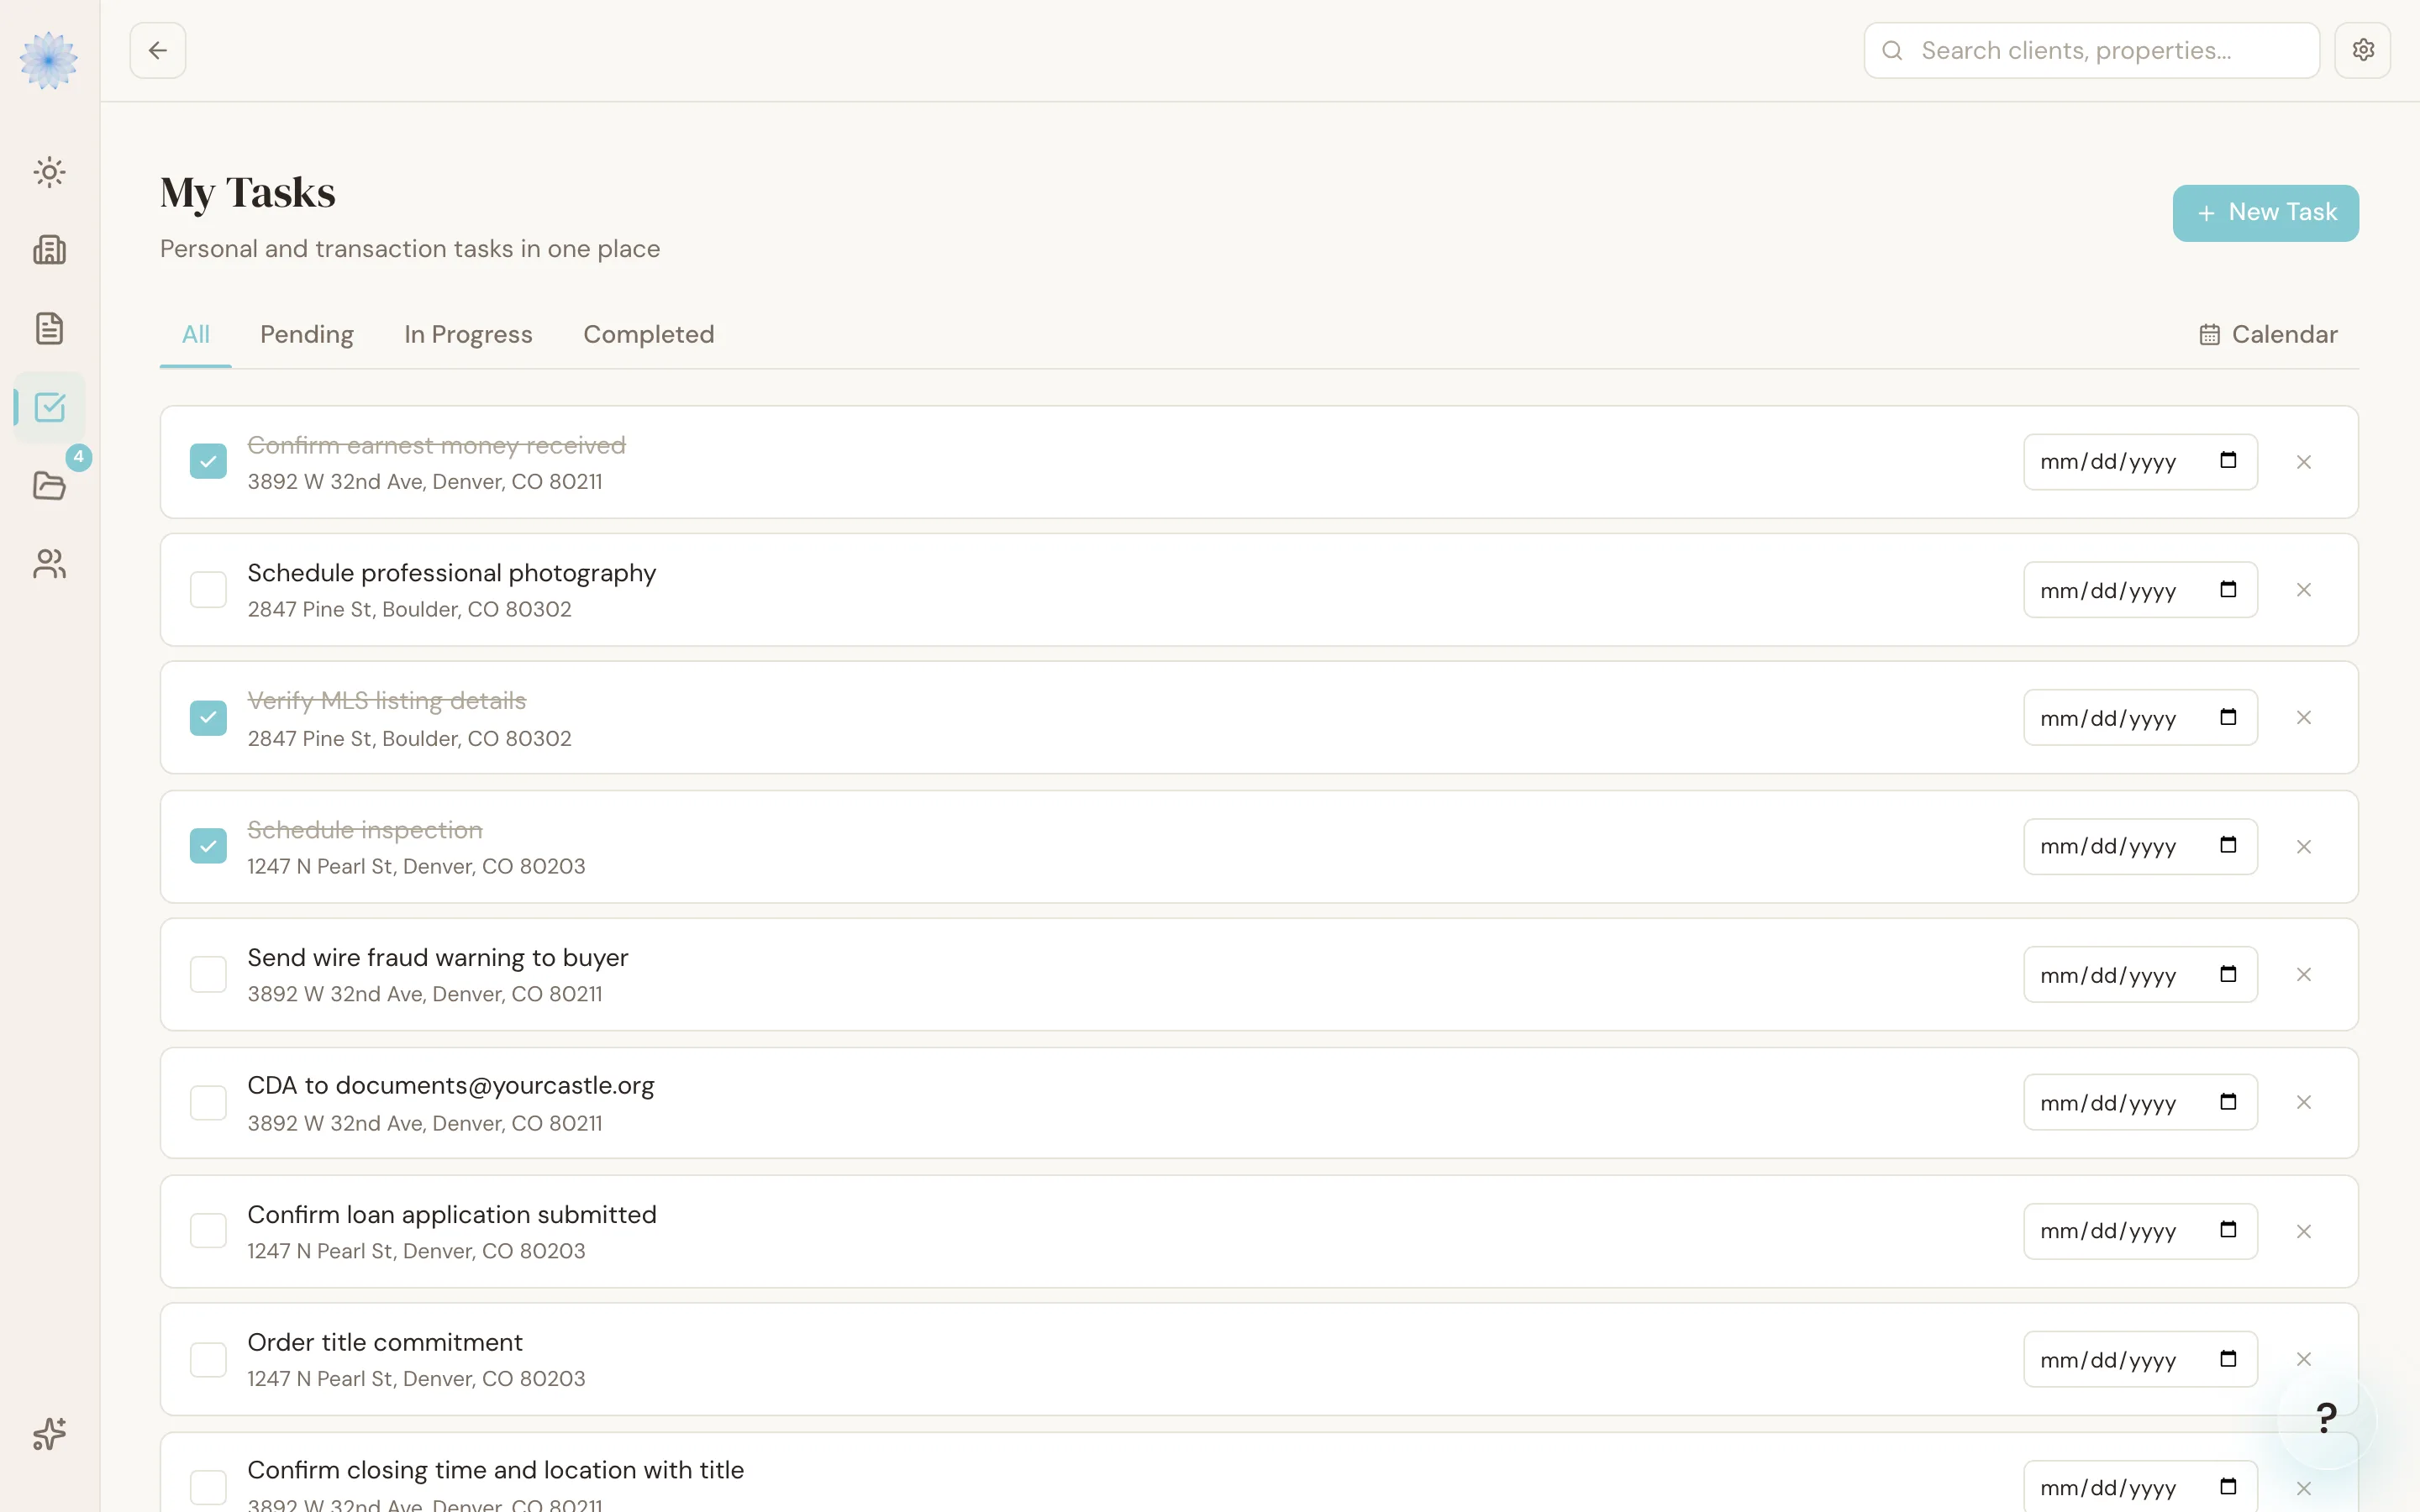The width and height of the screenshot is (2420, 1512).
Task: Remove the Schedule inspection task
Action: coord(2304,847)
